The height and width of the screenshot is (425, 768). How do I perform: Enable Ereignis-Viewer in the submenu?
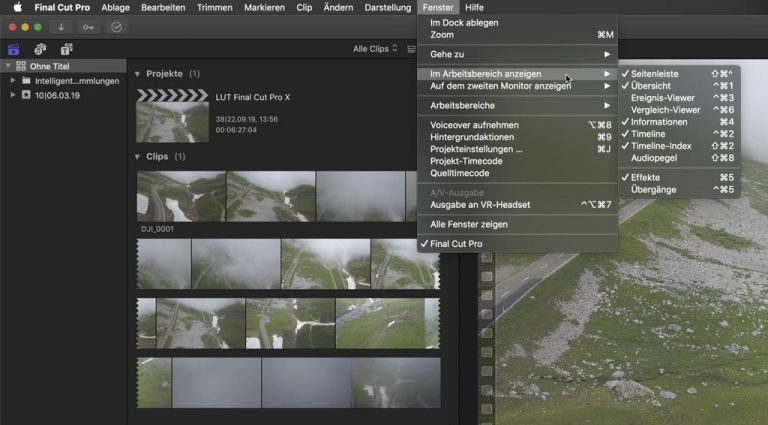coord(679,98)
